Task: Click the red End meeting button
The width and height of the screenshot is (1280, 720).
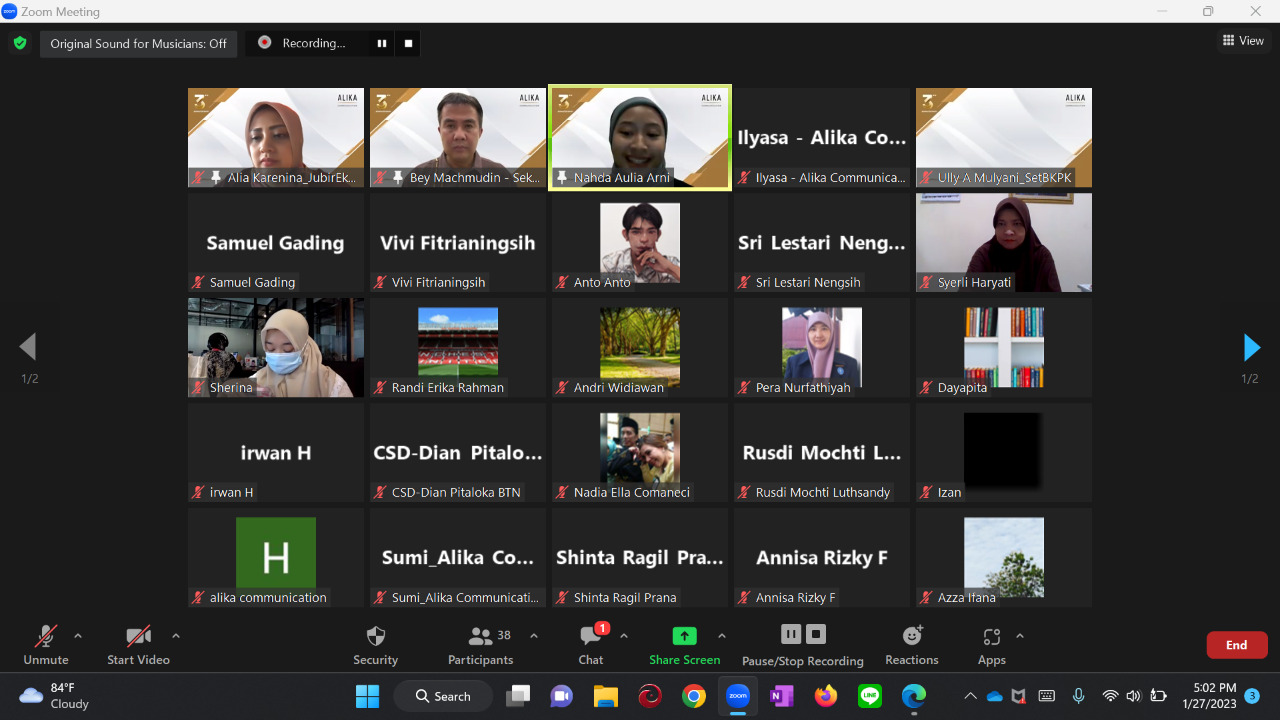Action: 1236,645
